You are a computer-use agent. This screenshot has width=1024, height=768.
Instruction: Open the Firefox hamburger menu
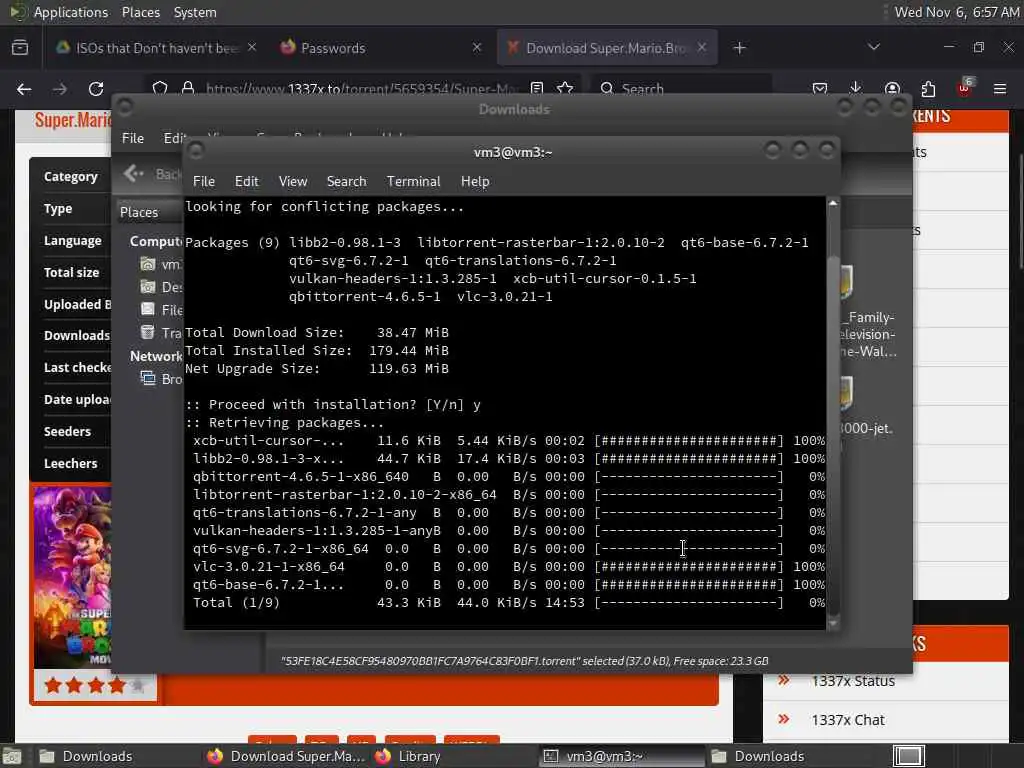1000,89
